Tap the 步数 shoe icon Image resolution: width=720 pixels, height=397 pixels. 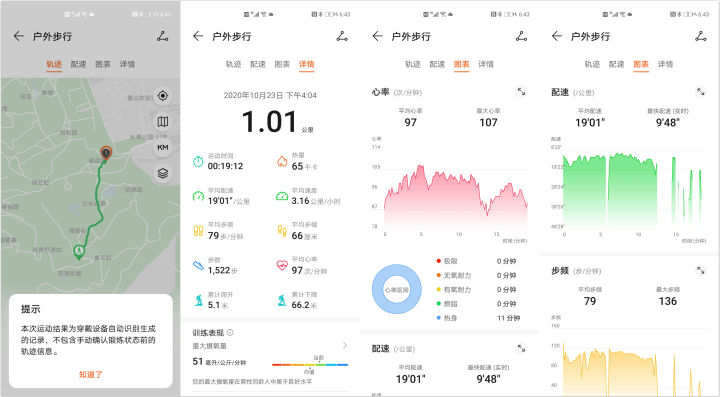point(198,265)
